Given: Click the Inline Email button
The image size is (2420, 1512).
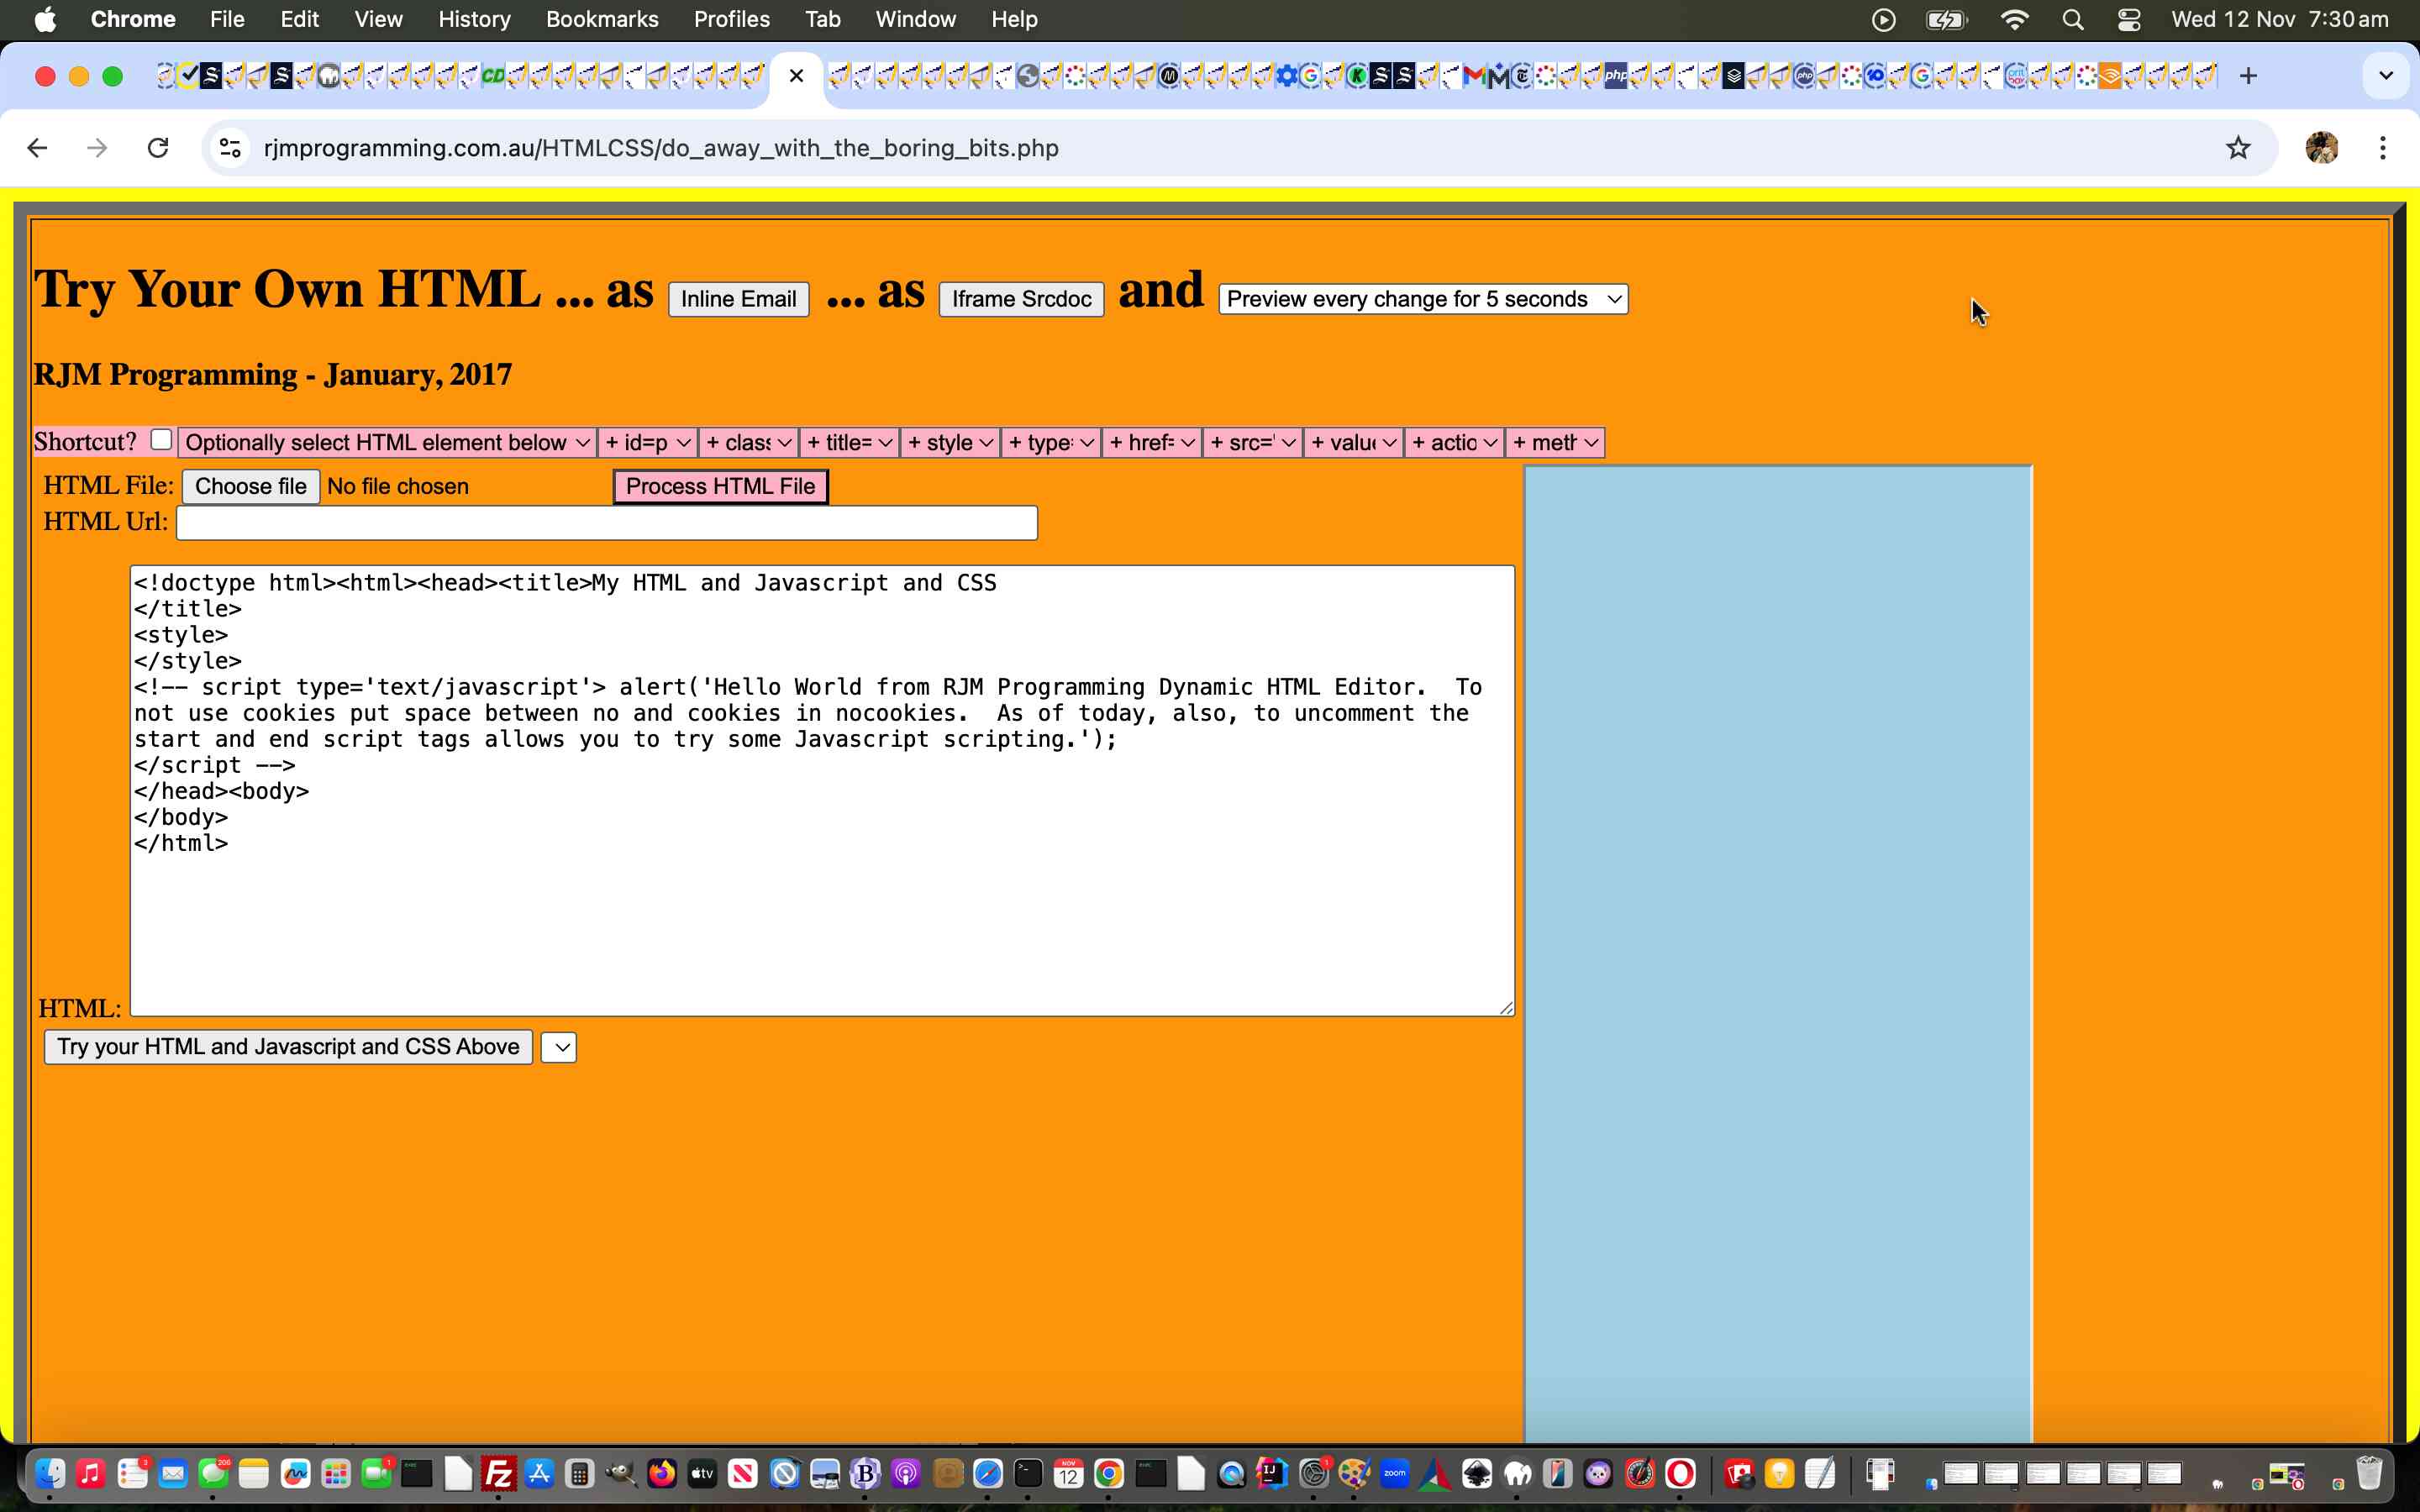Looking at the screenshot, I should point(737,298).
